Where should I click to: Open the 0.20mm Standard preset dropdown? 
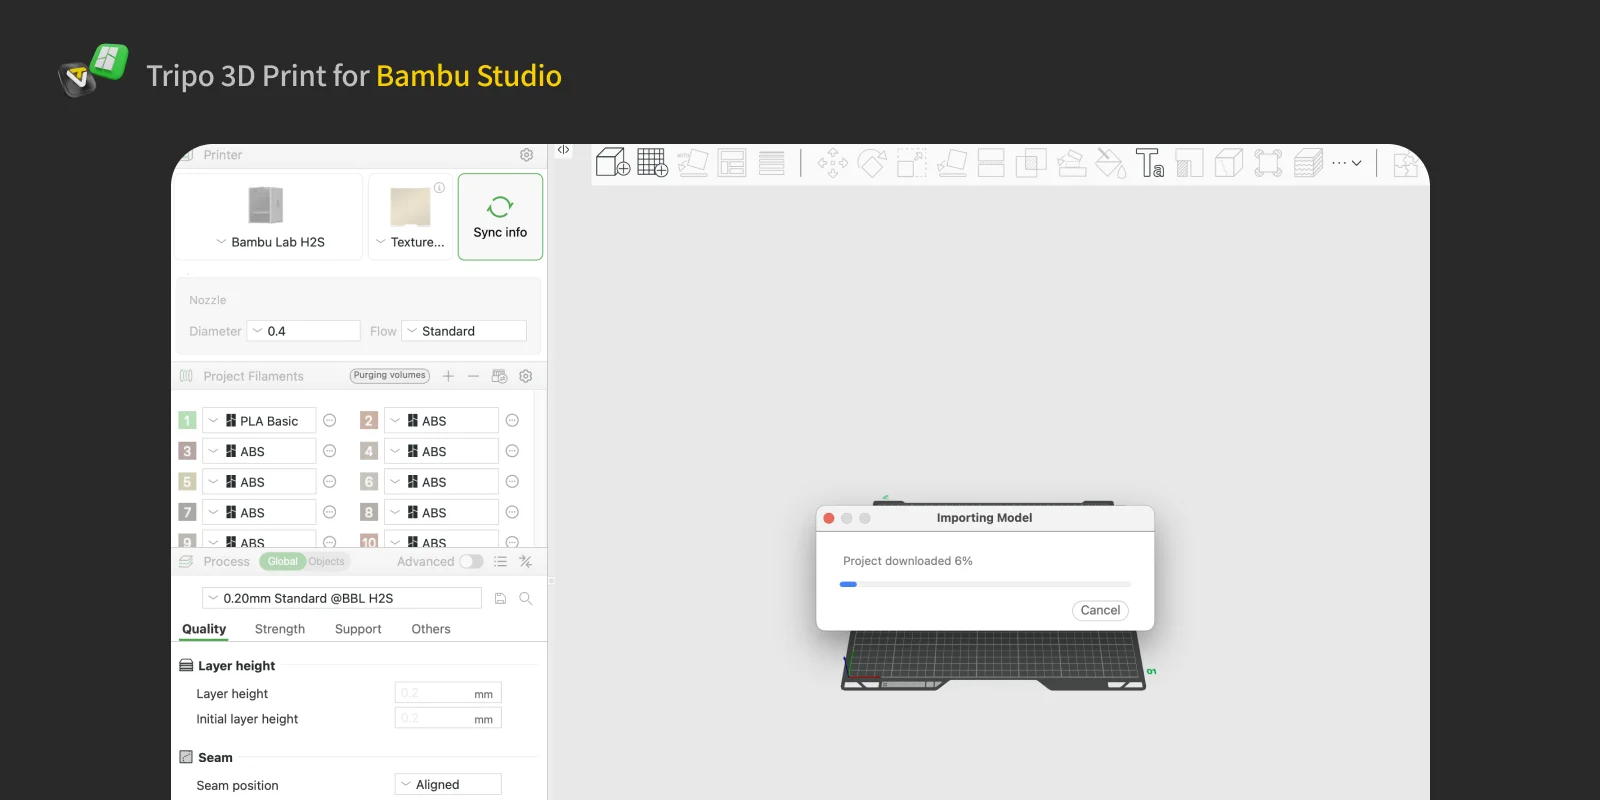tap(342, 598)
